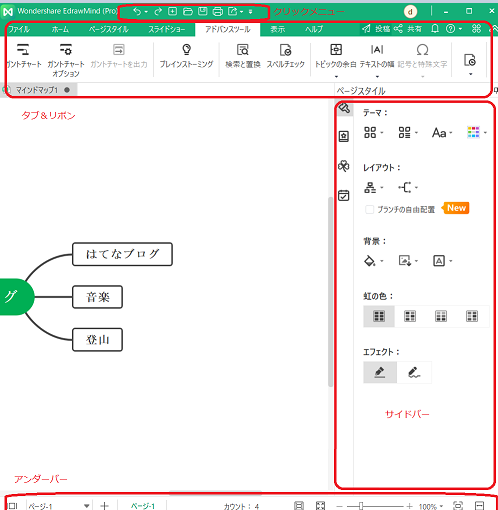Image resolution: width=498 pixels, height=510 pixels.
Task: Select the ページ-1 page tab at bottom
Action: coord(143,506)
